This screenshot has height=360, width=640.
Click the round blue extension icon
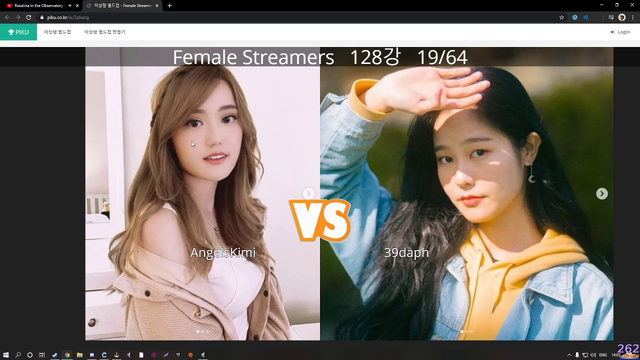pyautogui.click(x=575, y=18)
